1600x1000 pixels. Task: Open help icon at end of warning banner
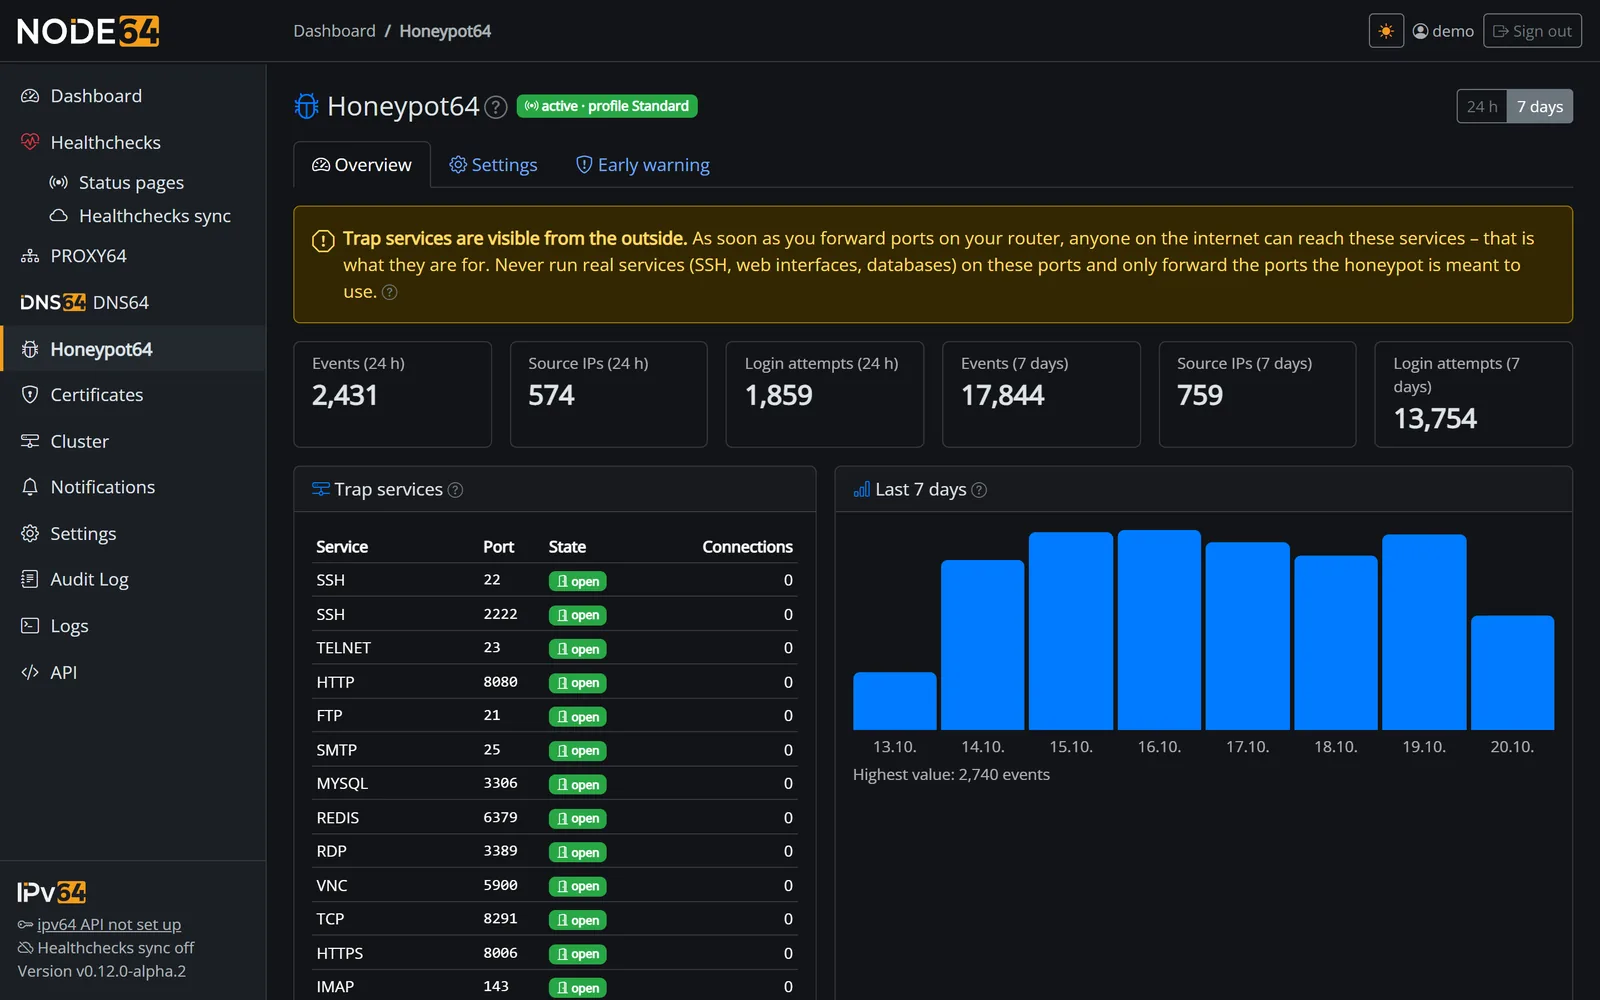390,292
